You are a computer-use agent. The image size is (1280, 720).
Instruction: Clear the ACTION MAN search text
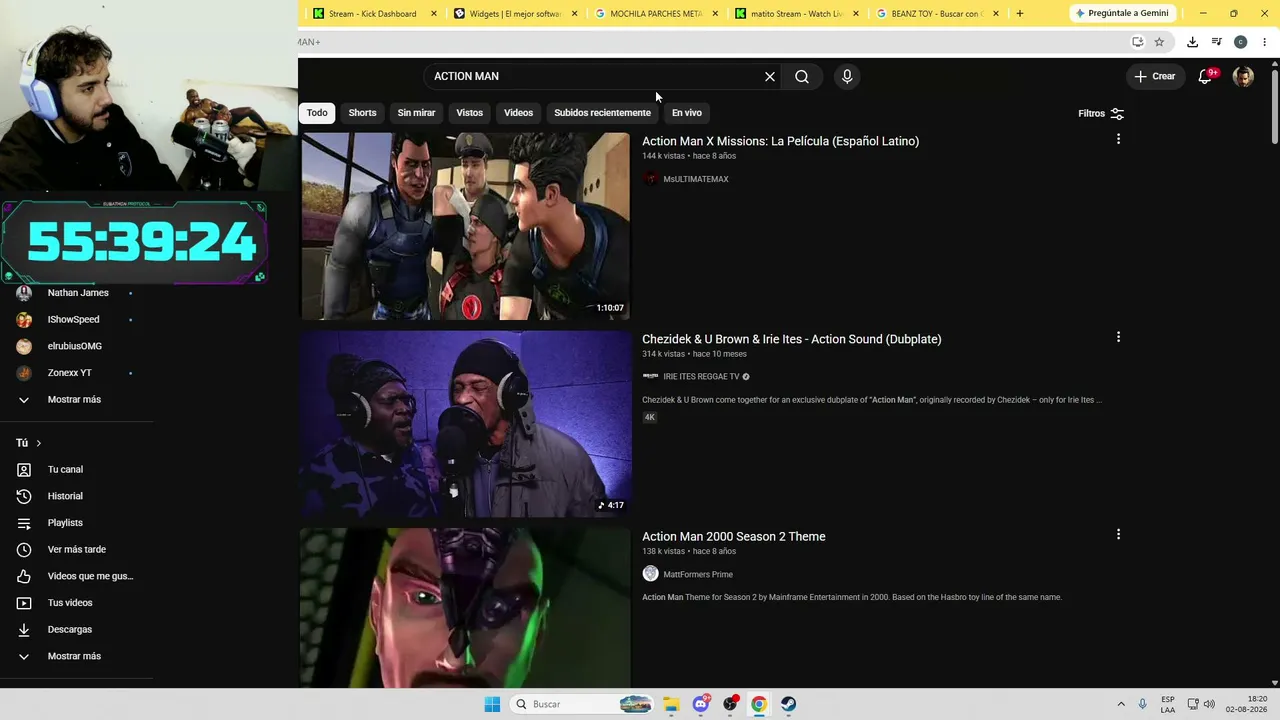tap(770, 76)
